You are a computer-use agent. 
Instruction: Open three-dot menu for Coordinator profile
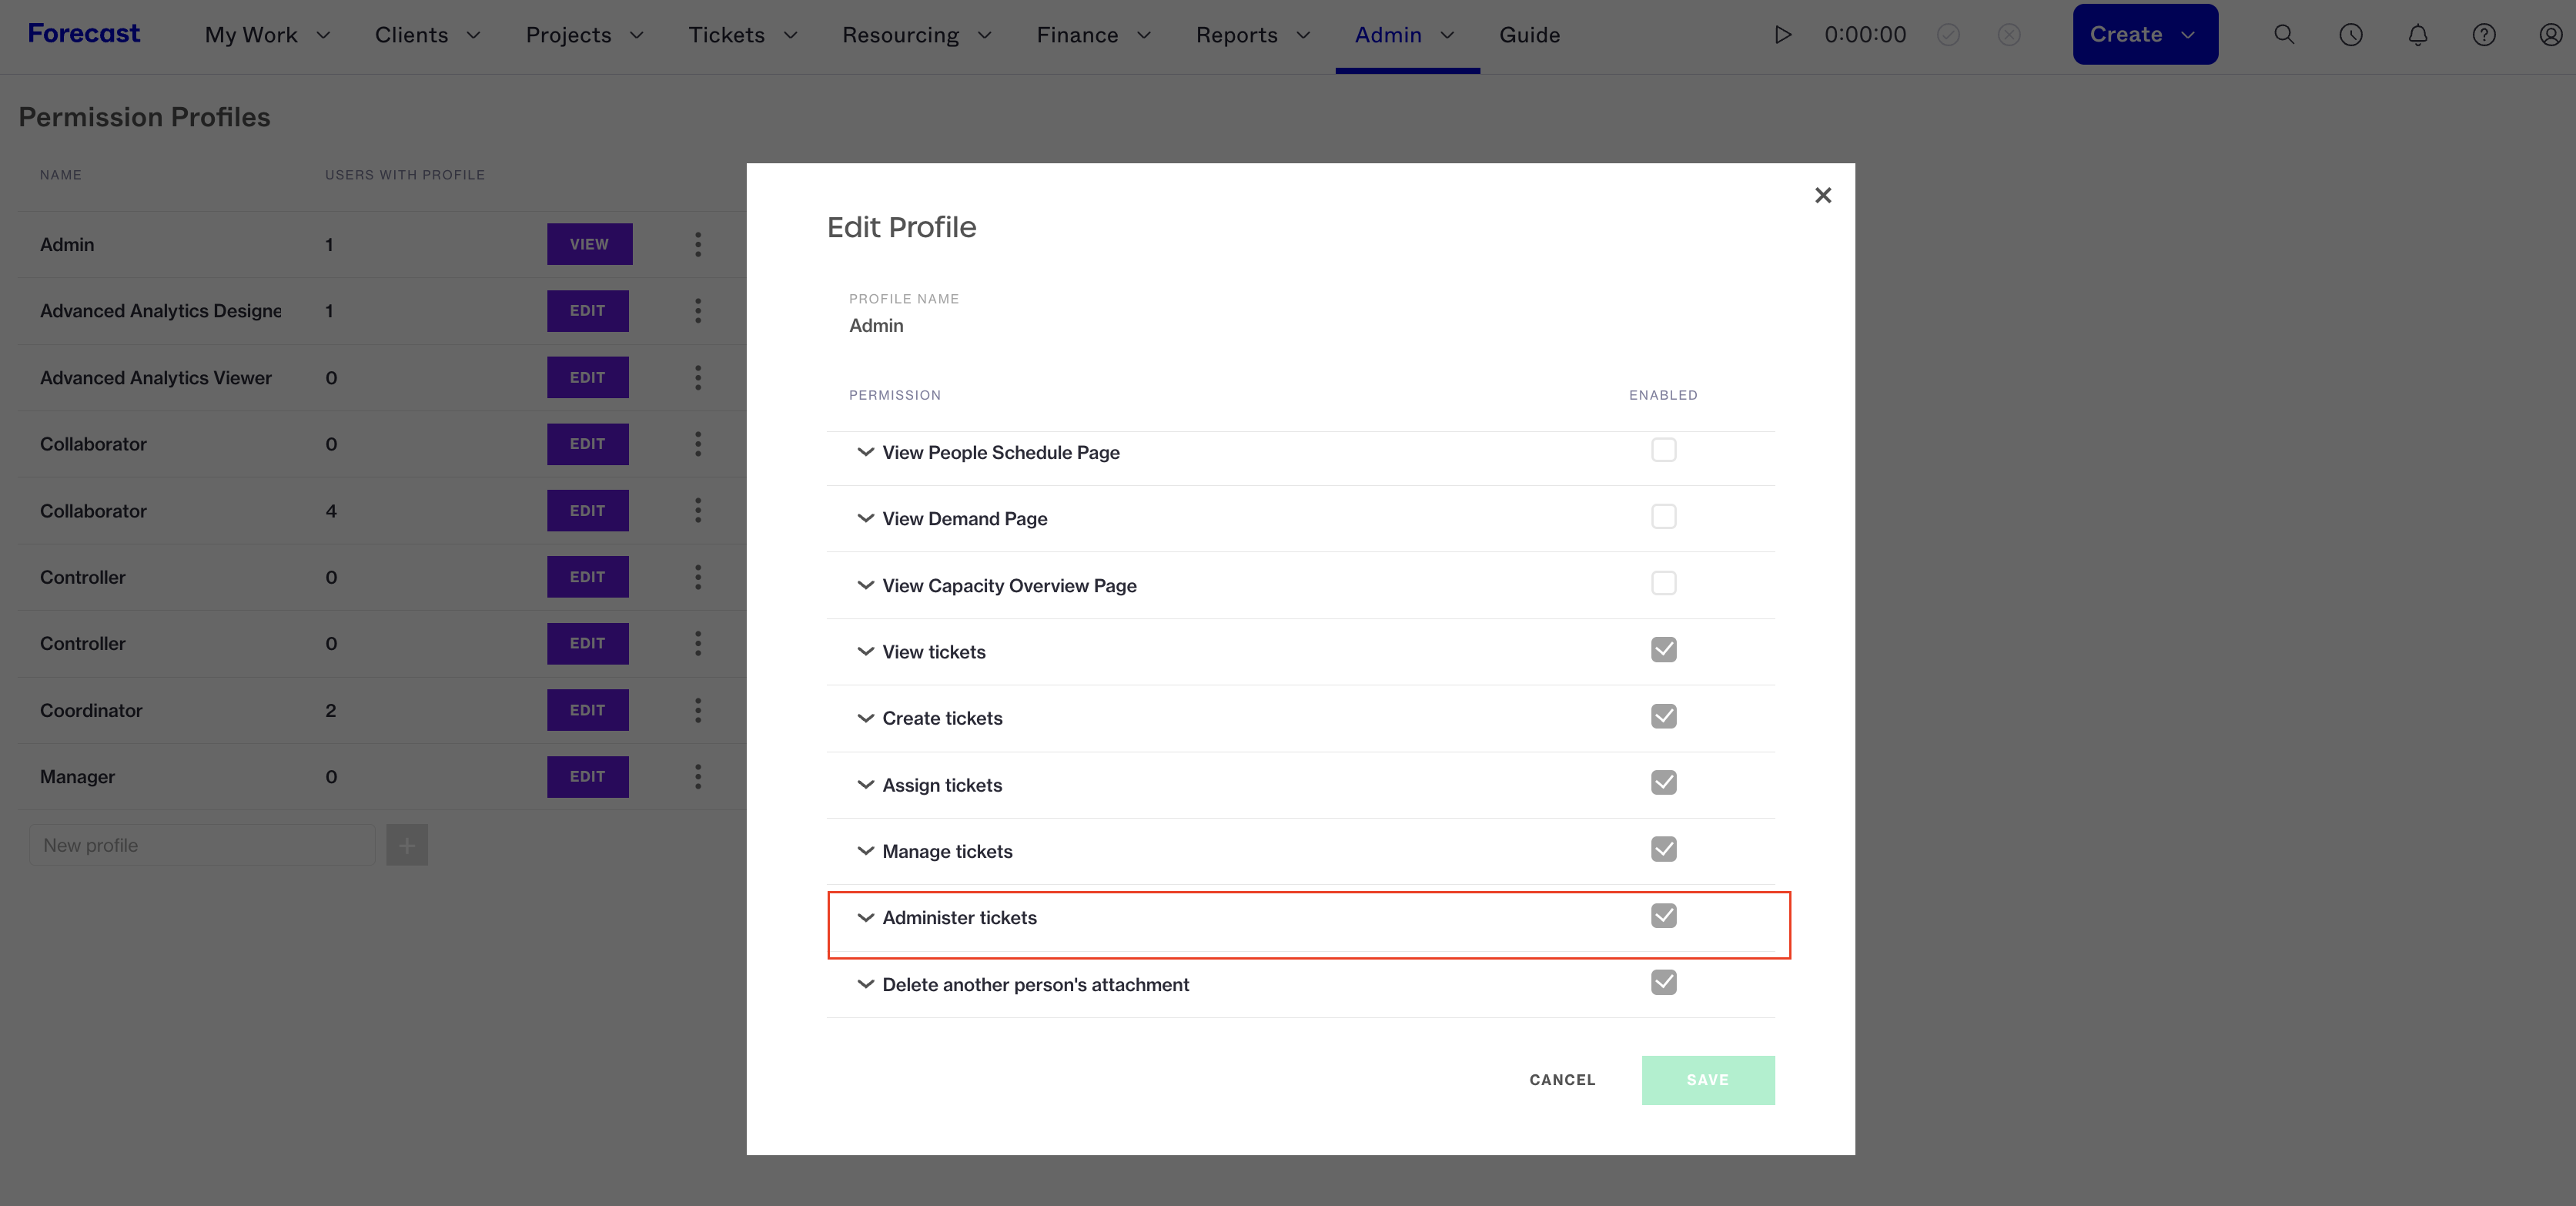pos(698,710)
